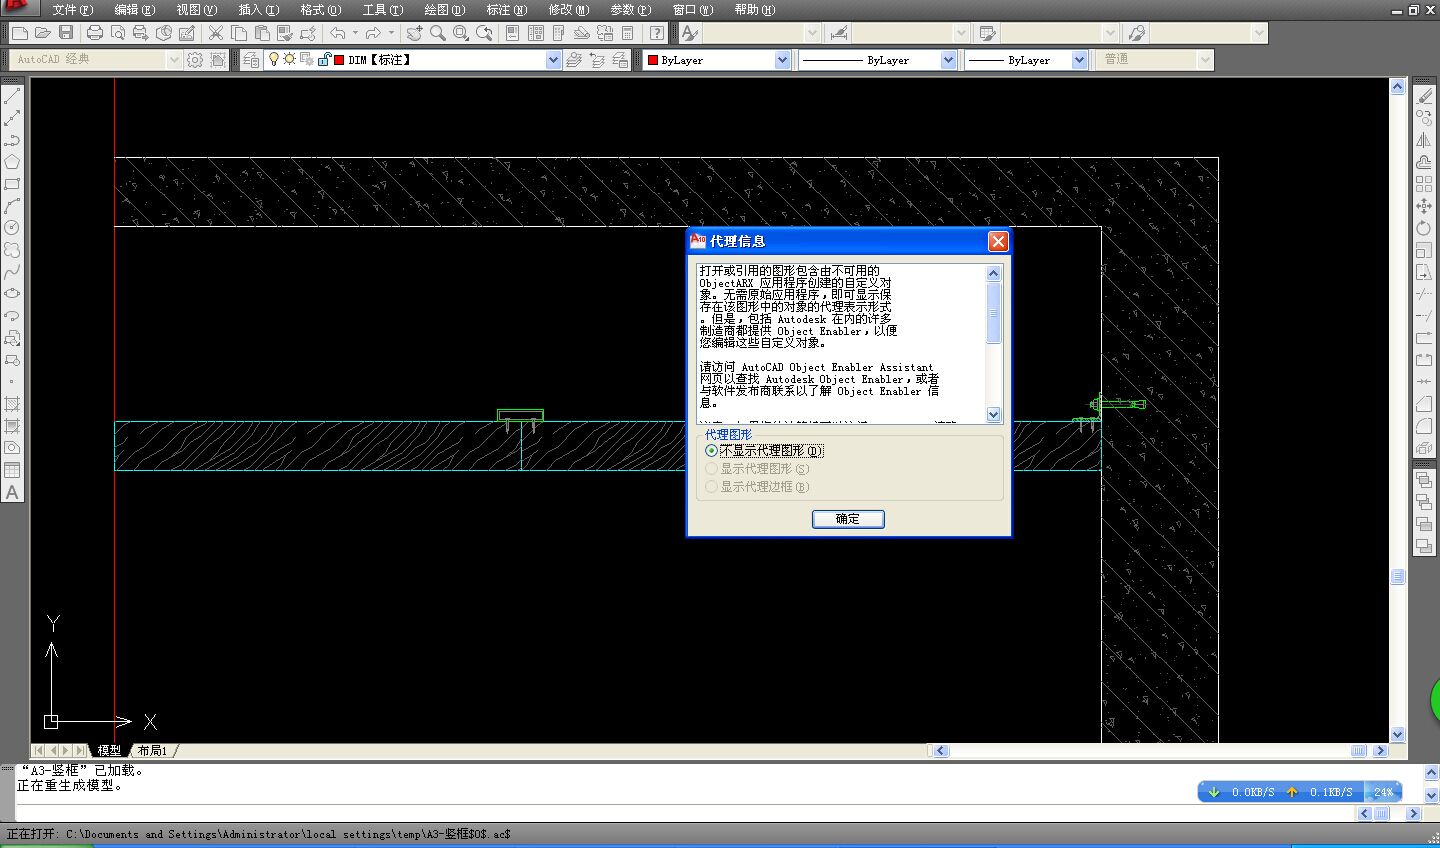The height and width of the screenshot is (848, 1440).
Task: Expand the lineweight ByLayer dropdown
Action: coord(1079,60)
